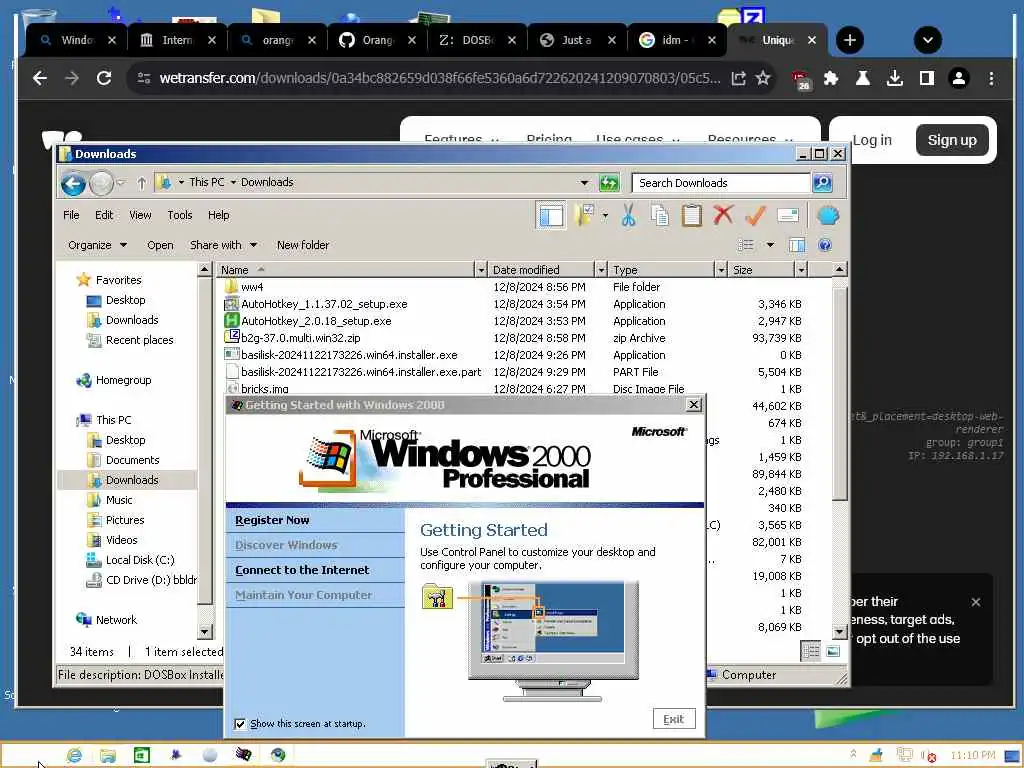Click Connect to the Internet link
Image resolution: width=1024 pixels, height=768 pixels.
pos(302,570)
